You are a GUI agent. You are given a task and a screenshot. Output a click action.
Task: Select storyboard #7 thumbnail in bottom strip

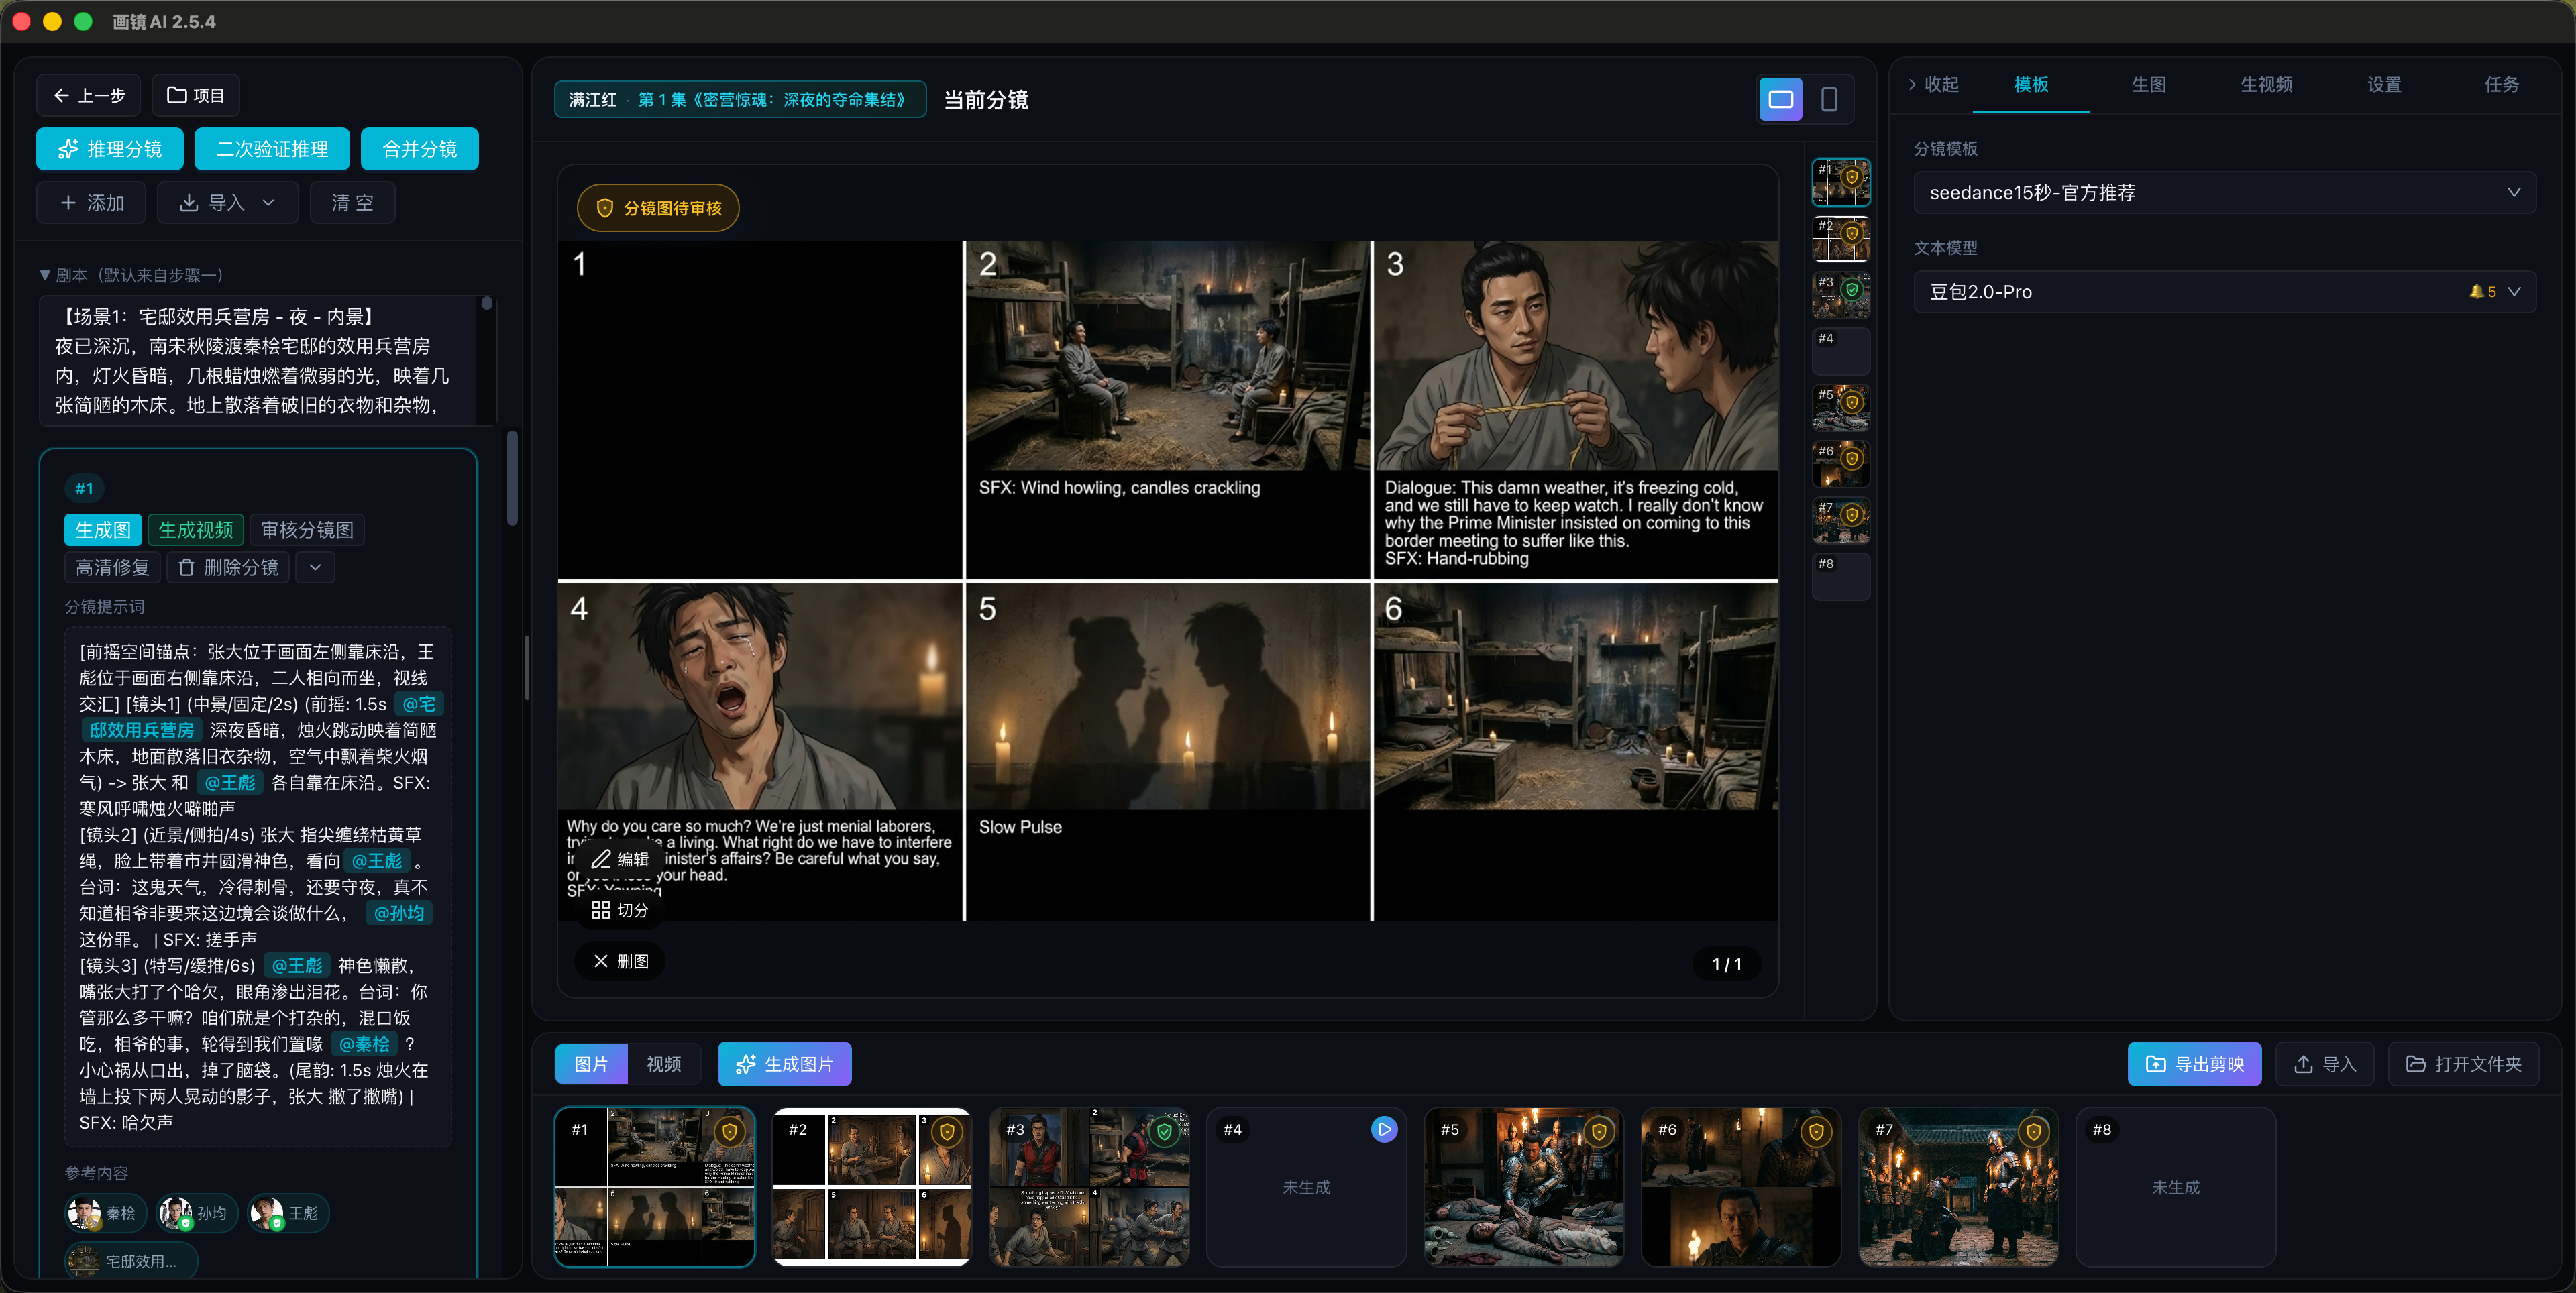(1957, 1187)
